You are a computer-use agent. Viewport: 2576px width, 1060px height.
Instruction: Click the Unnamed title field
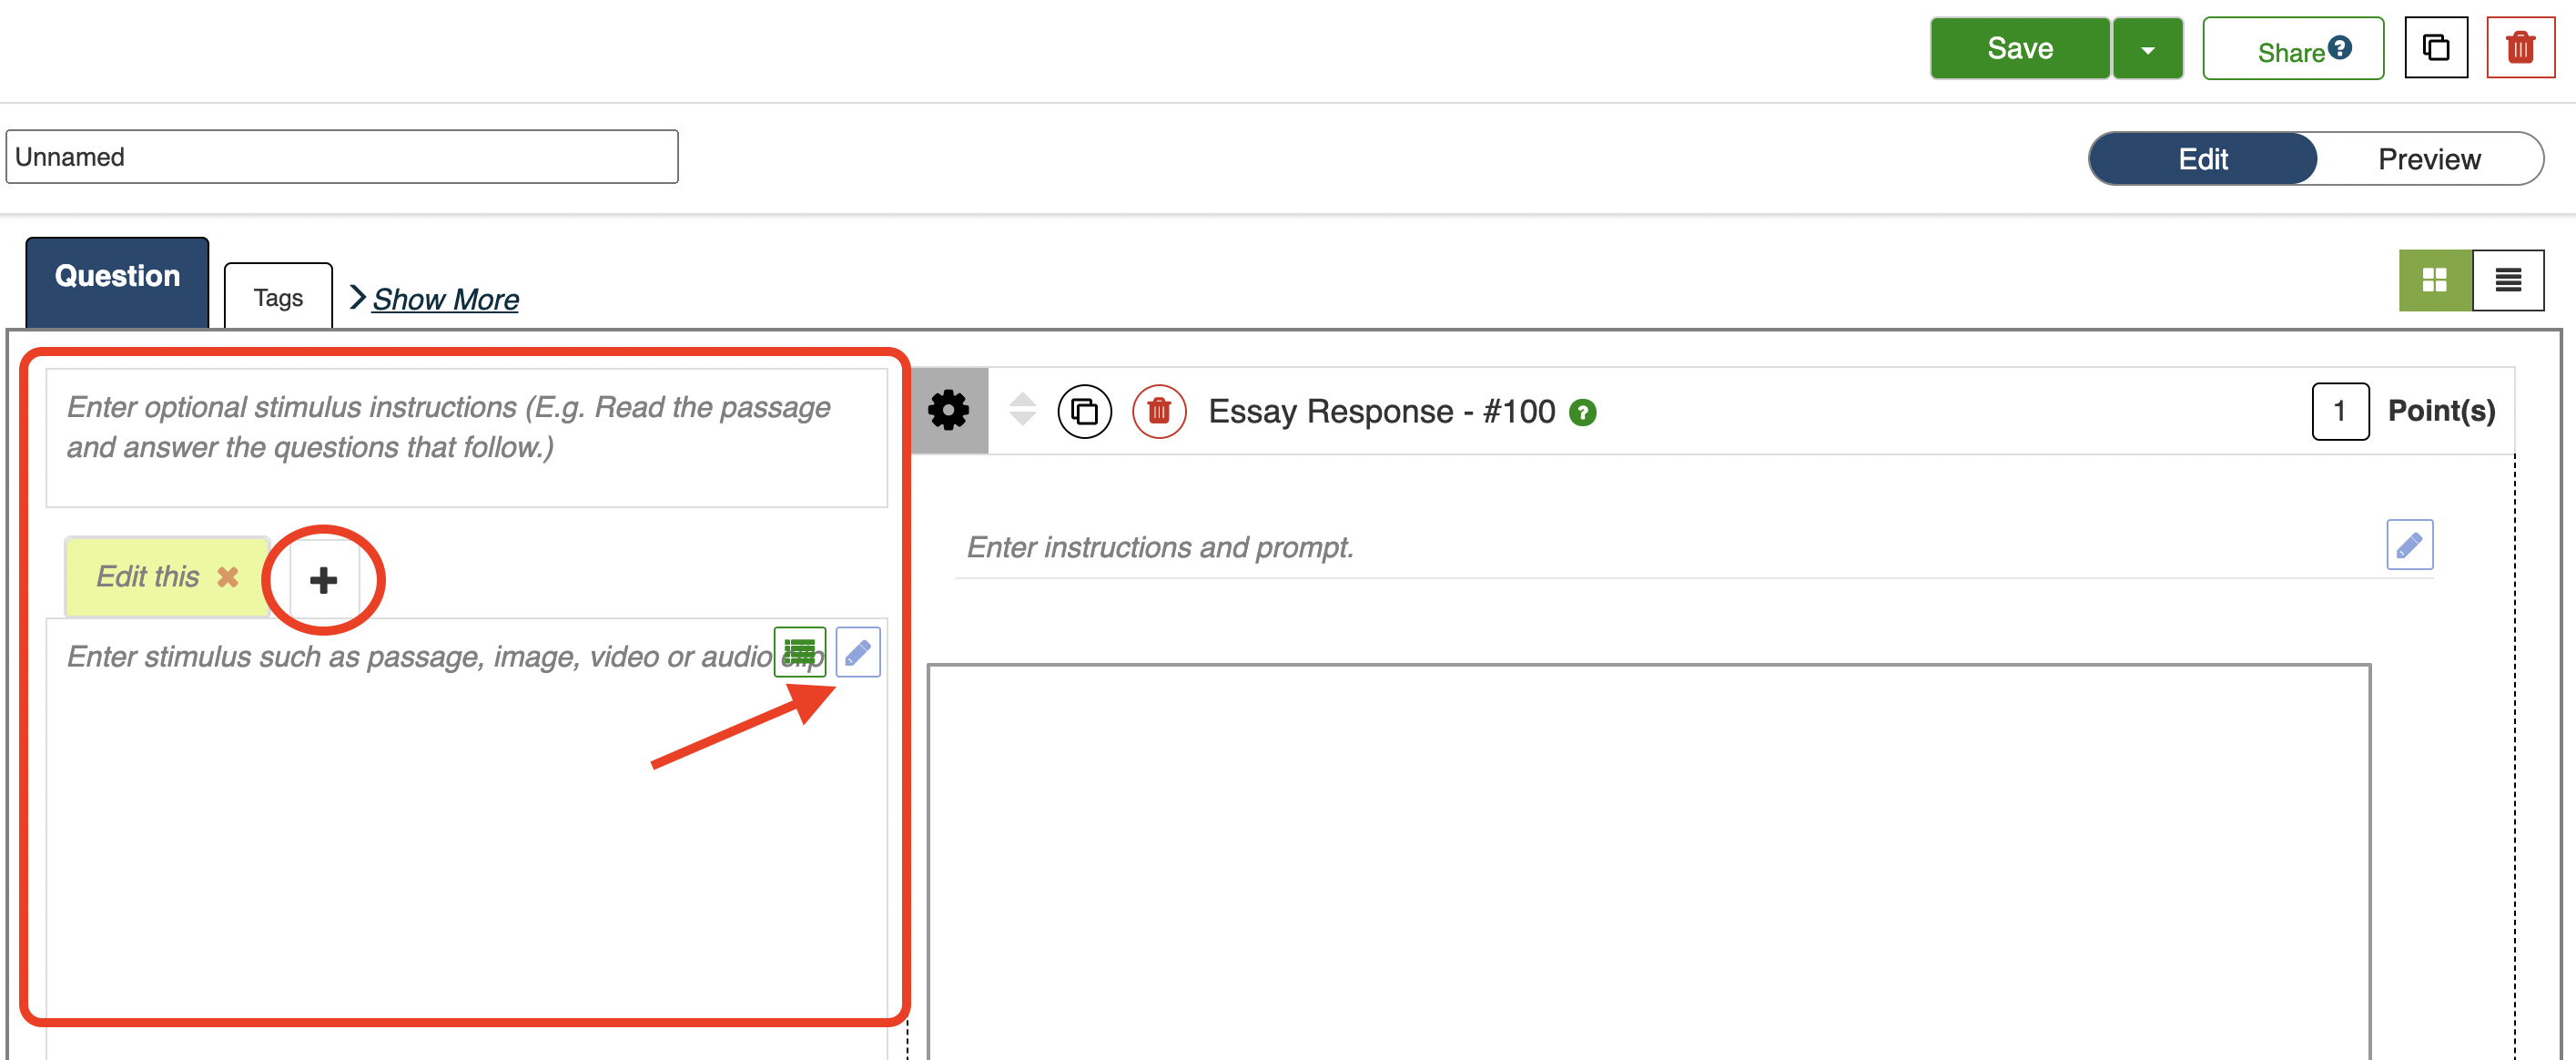(341, 157)
